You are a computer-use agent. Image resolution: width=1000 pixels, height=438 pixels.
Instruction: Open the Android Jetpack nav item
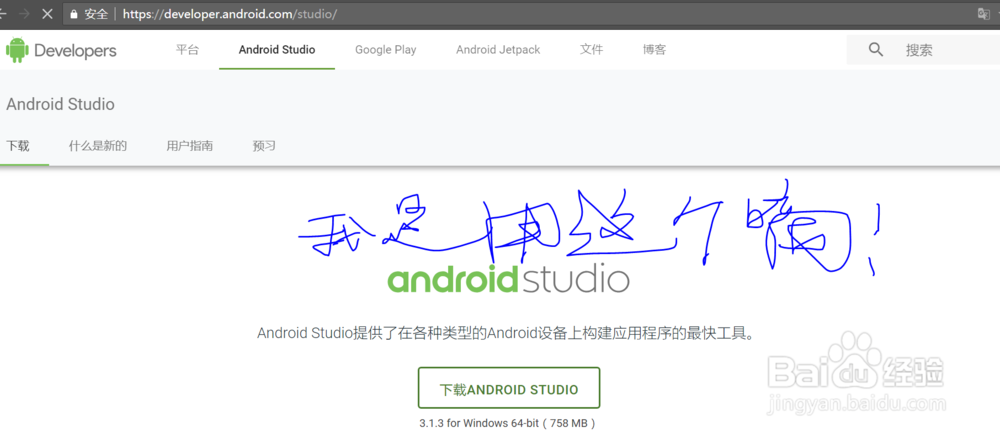(498, 50)
